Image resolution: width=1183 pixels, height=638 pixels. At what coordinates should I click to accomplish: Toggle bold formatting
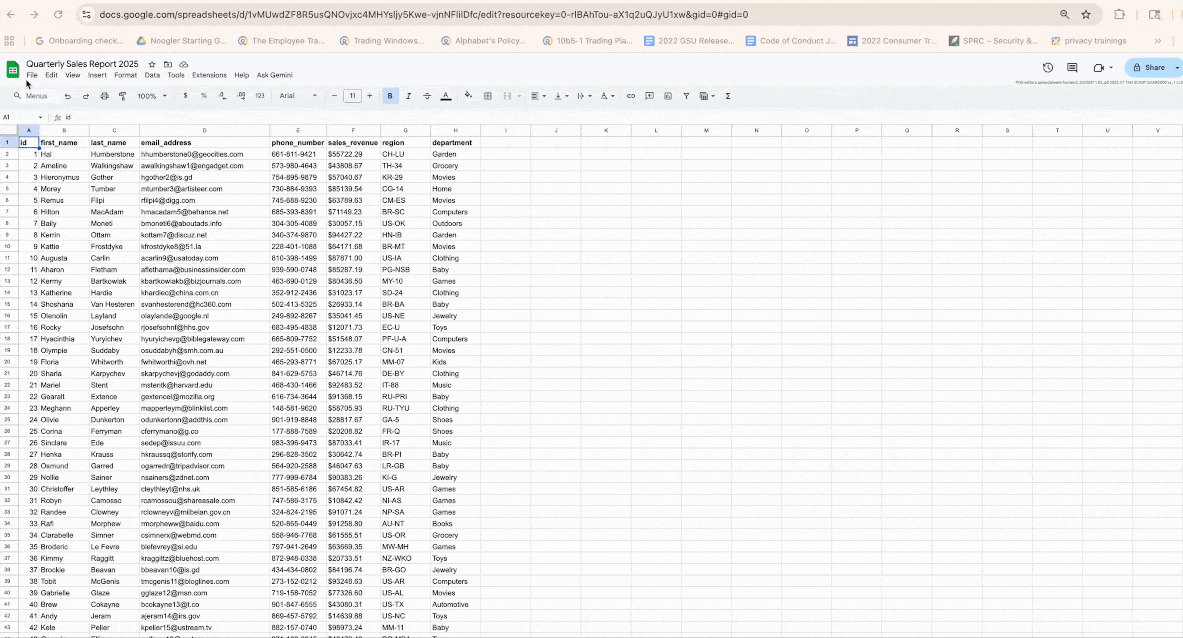[390, 96]
